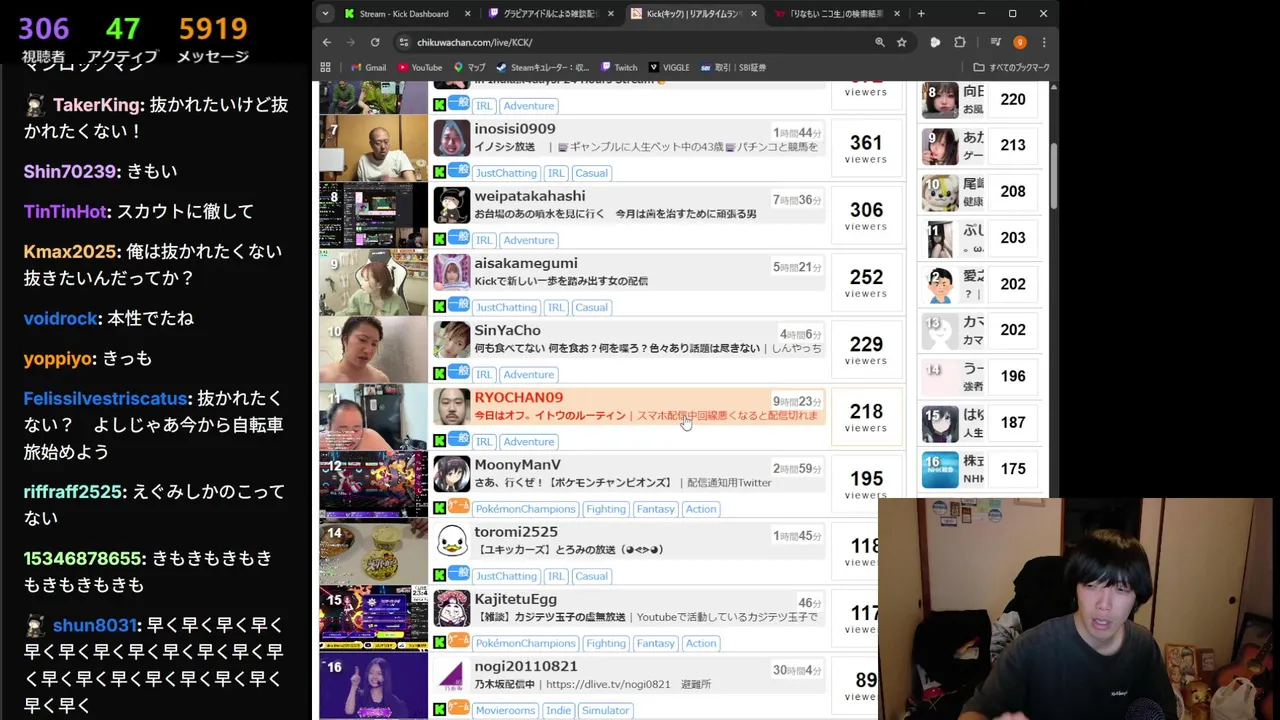Click voidrock username in chat
Viewport: 1280px width, 720px height.
coord(61,318)
